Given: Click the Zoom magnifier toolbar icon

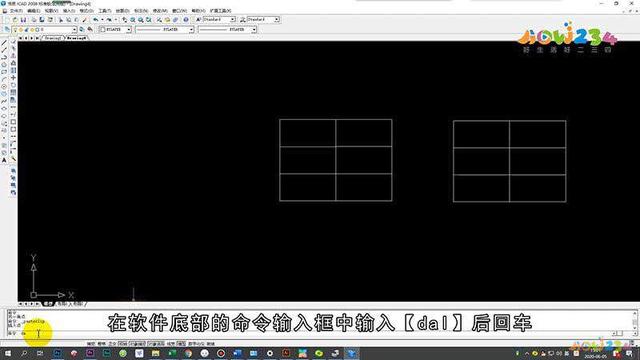Looking at the screenshot, I should point(133,20).
